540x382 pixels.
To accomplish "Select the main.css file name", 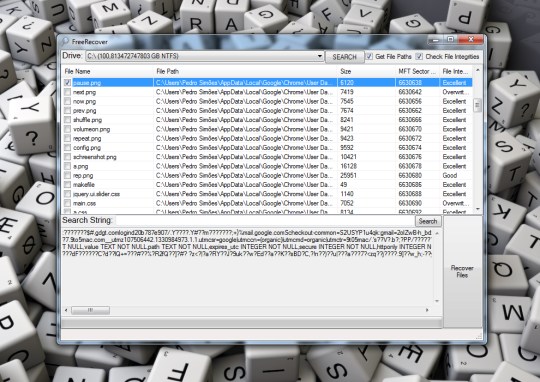I will (84, 203).
